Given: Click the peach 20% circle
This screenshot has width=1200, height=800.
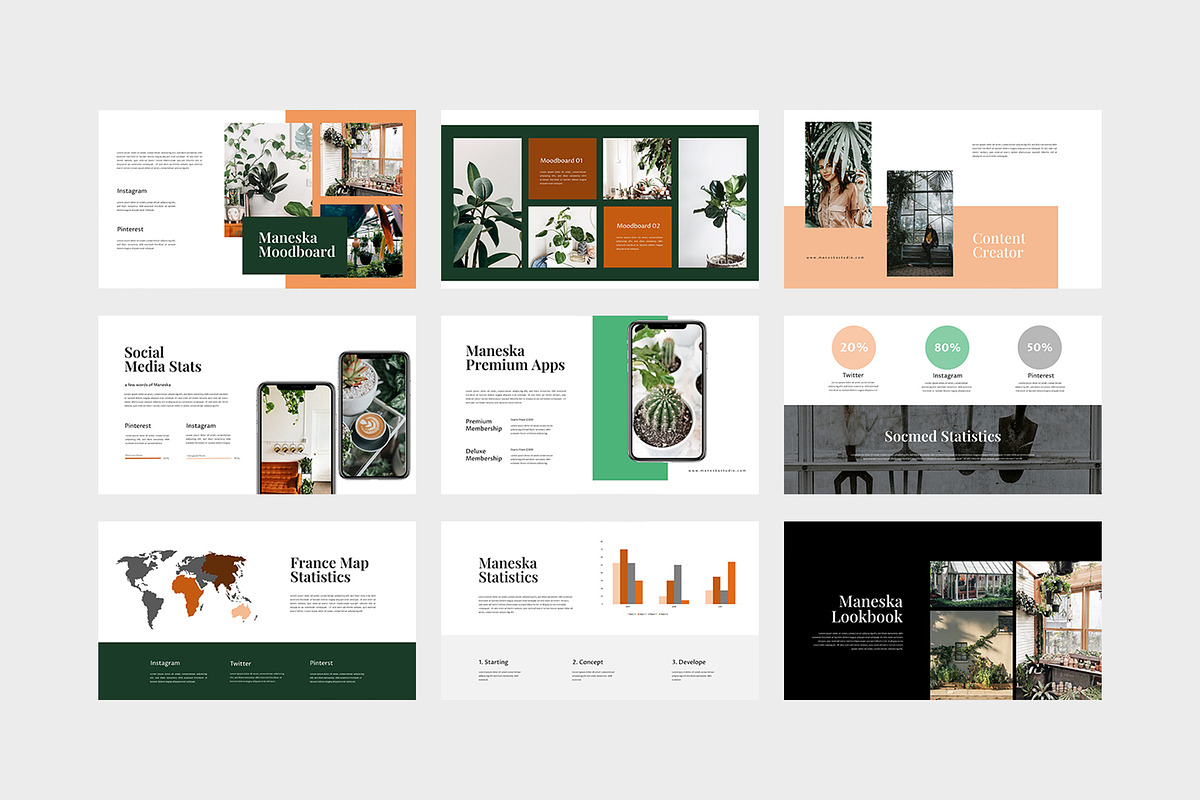Looking at the screenshot, I should [x=853, y=347].
